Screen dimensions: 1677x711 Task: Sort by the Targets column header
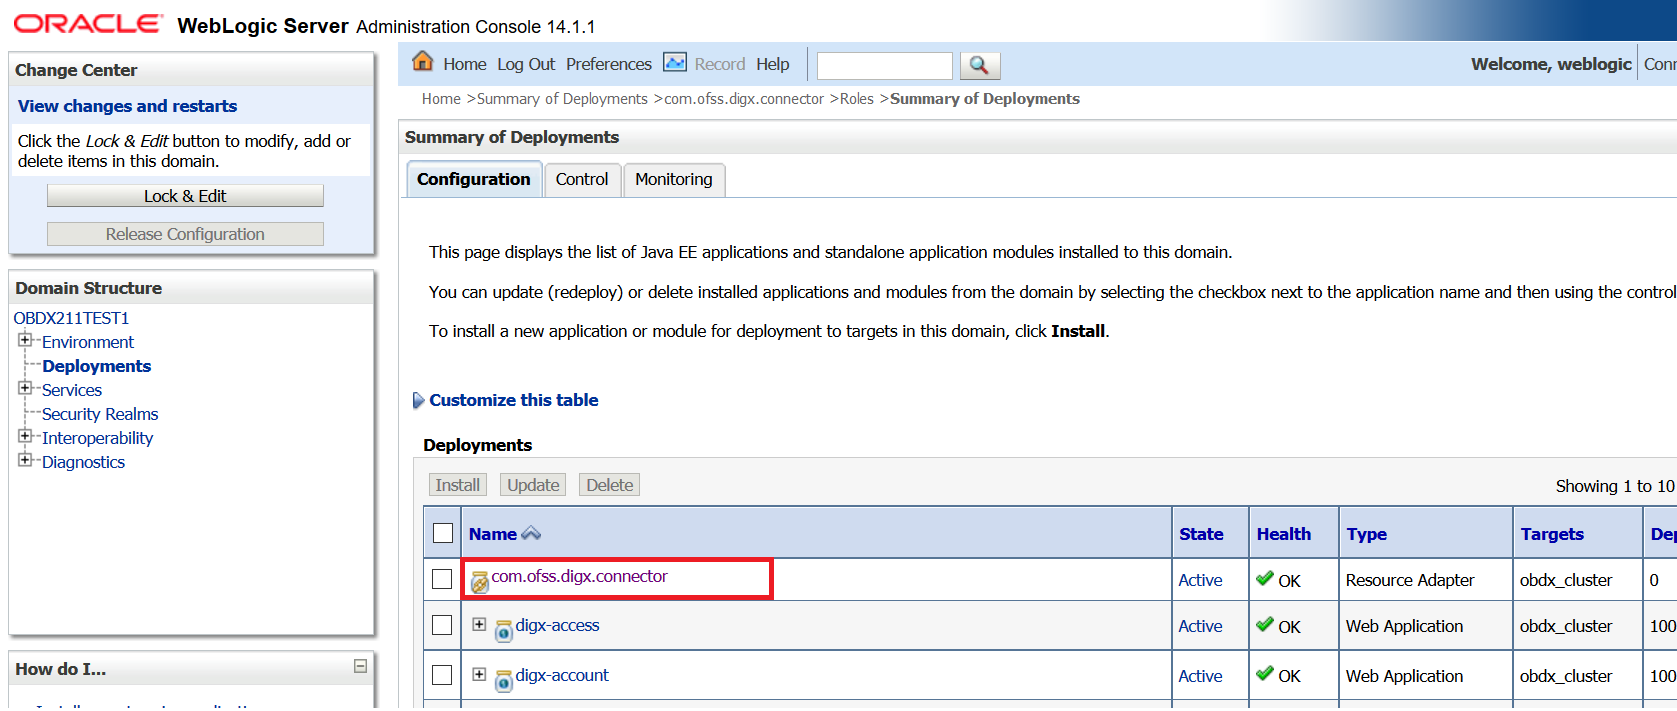1552,534
